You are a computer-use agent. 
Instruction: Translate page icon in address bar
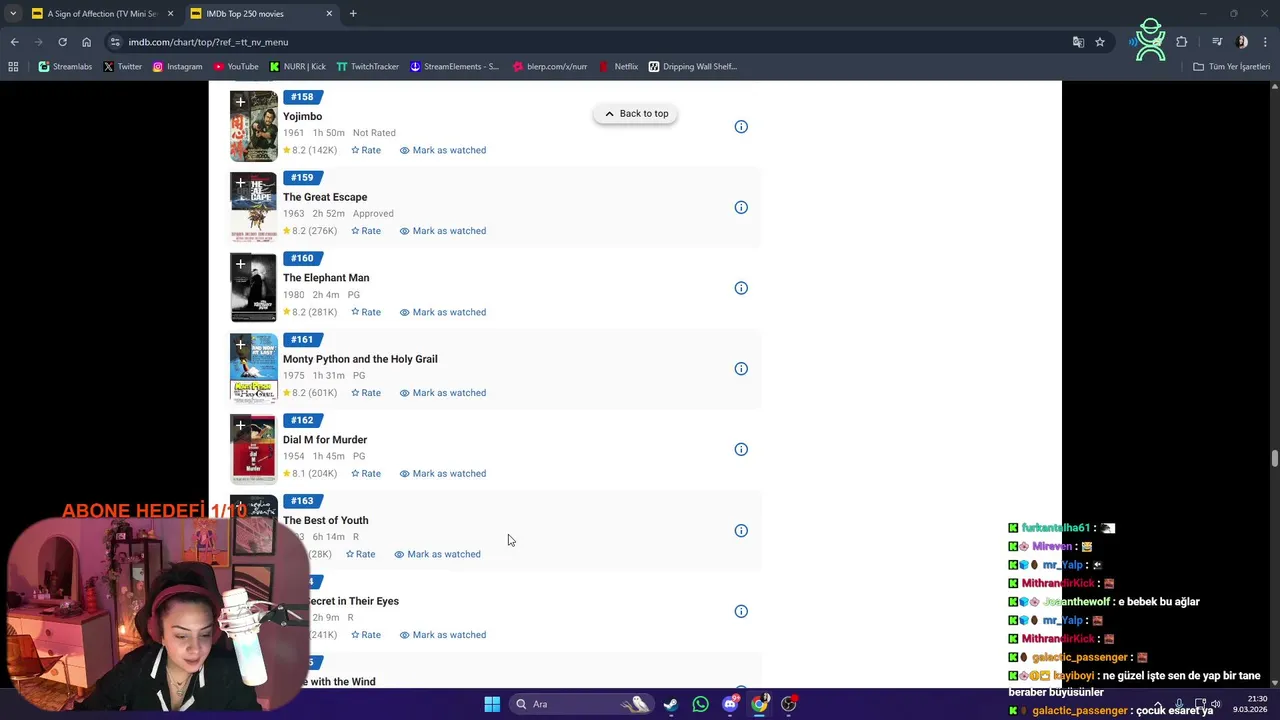tap(1078, 42)
